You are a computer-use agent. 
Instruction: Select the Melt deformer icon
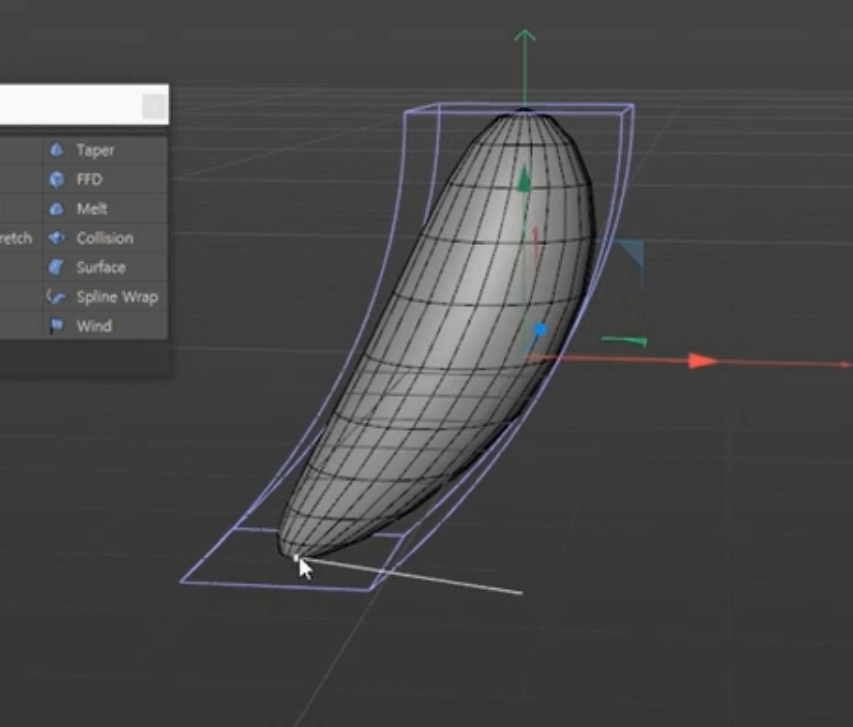[56, 208]
